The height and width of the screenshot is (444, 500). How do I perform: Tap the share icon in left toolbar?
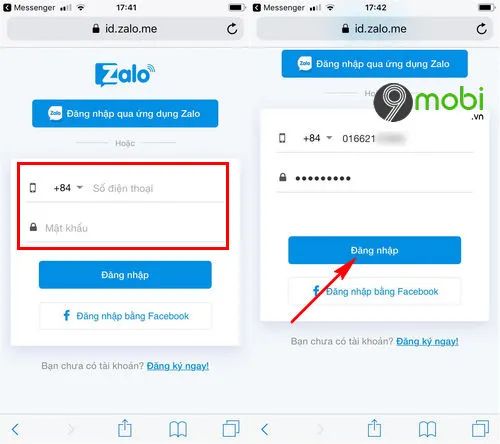pos(125,428)
